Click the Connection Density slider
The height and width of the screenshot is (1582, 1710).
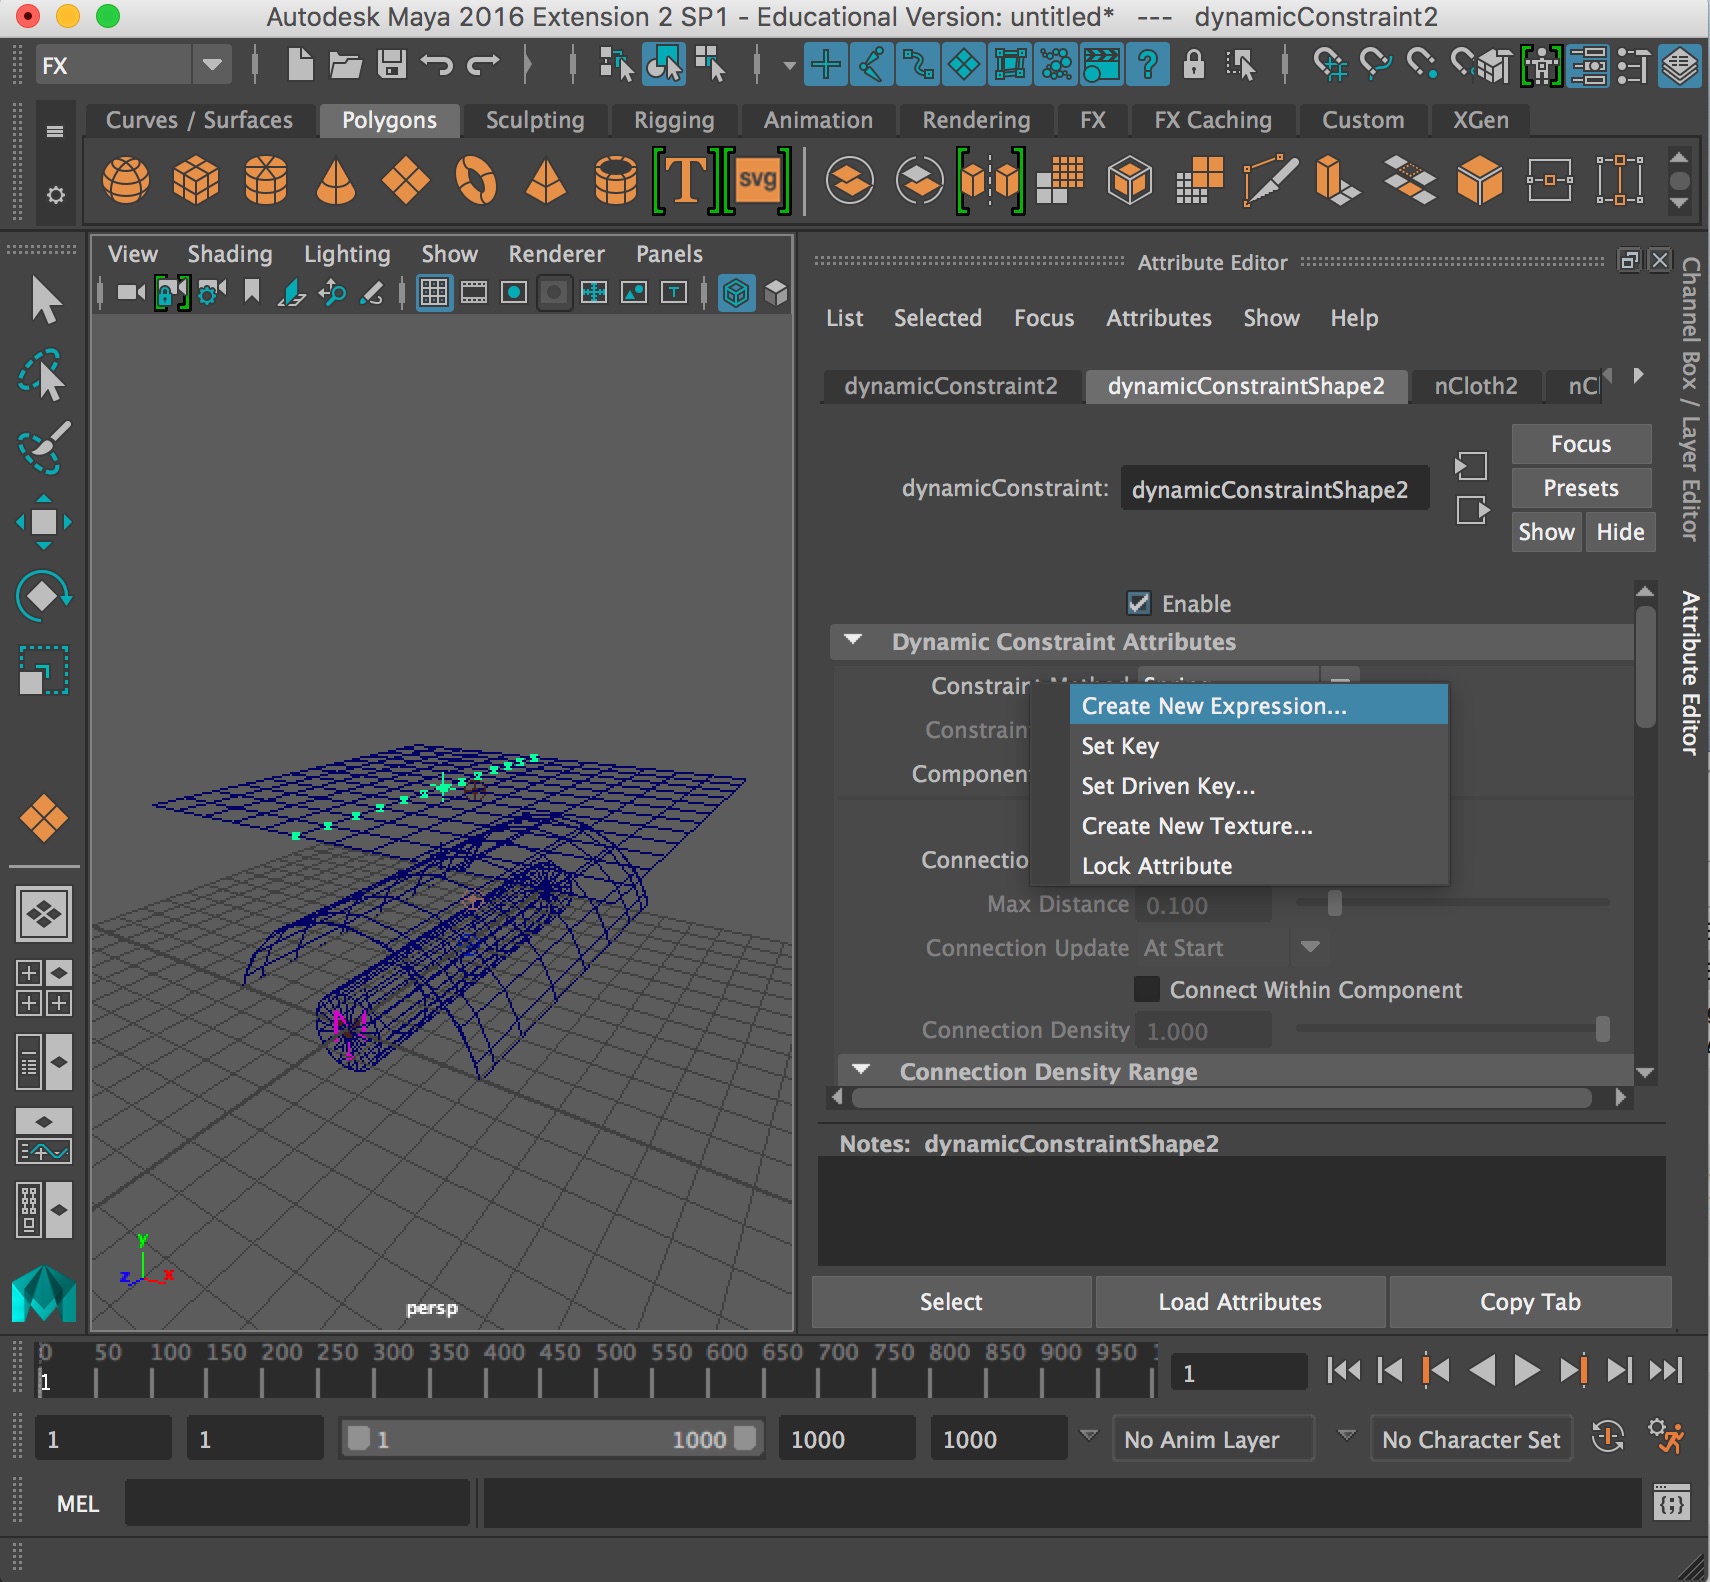1452,1029
